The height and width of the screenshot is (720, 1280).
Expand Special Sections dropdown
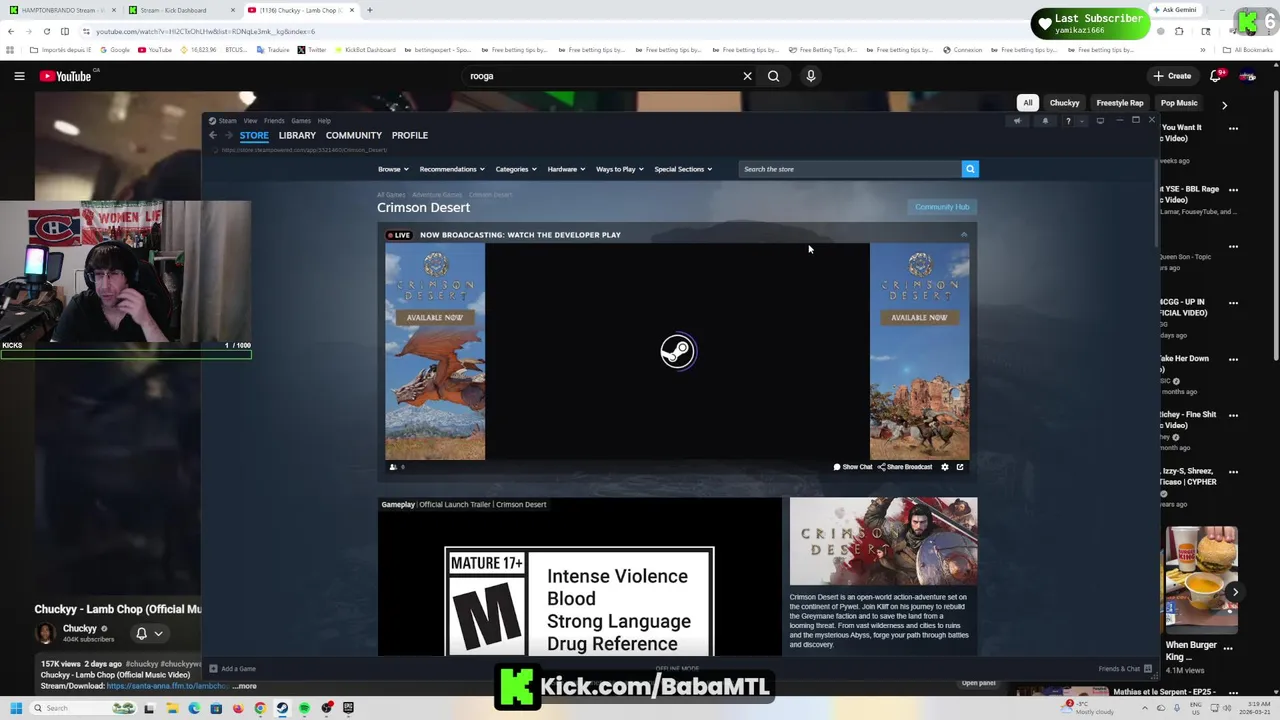click(x=683, y=169)
